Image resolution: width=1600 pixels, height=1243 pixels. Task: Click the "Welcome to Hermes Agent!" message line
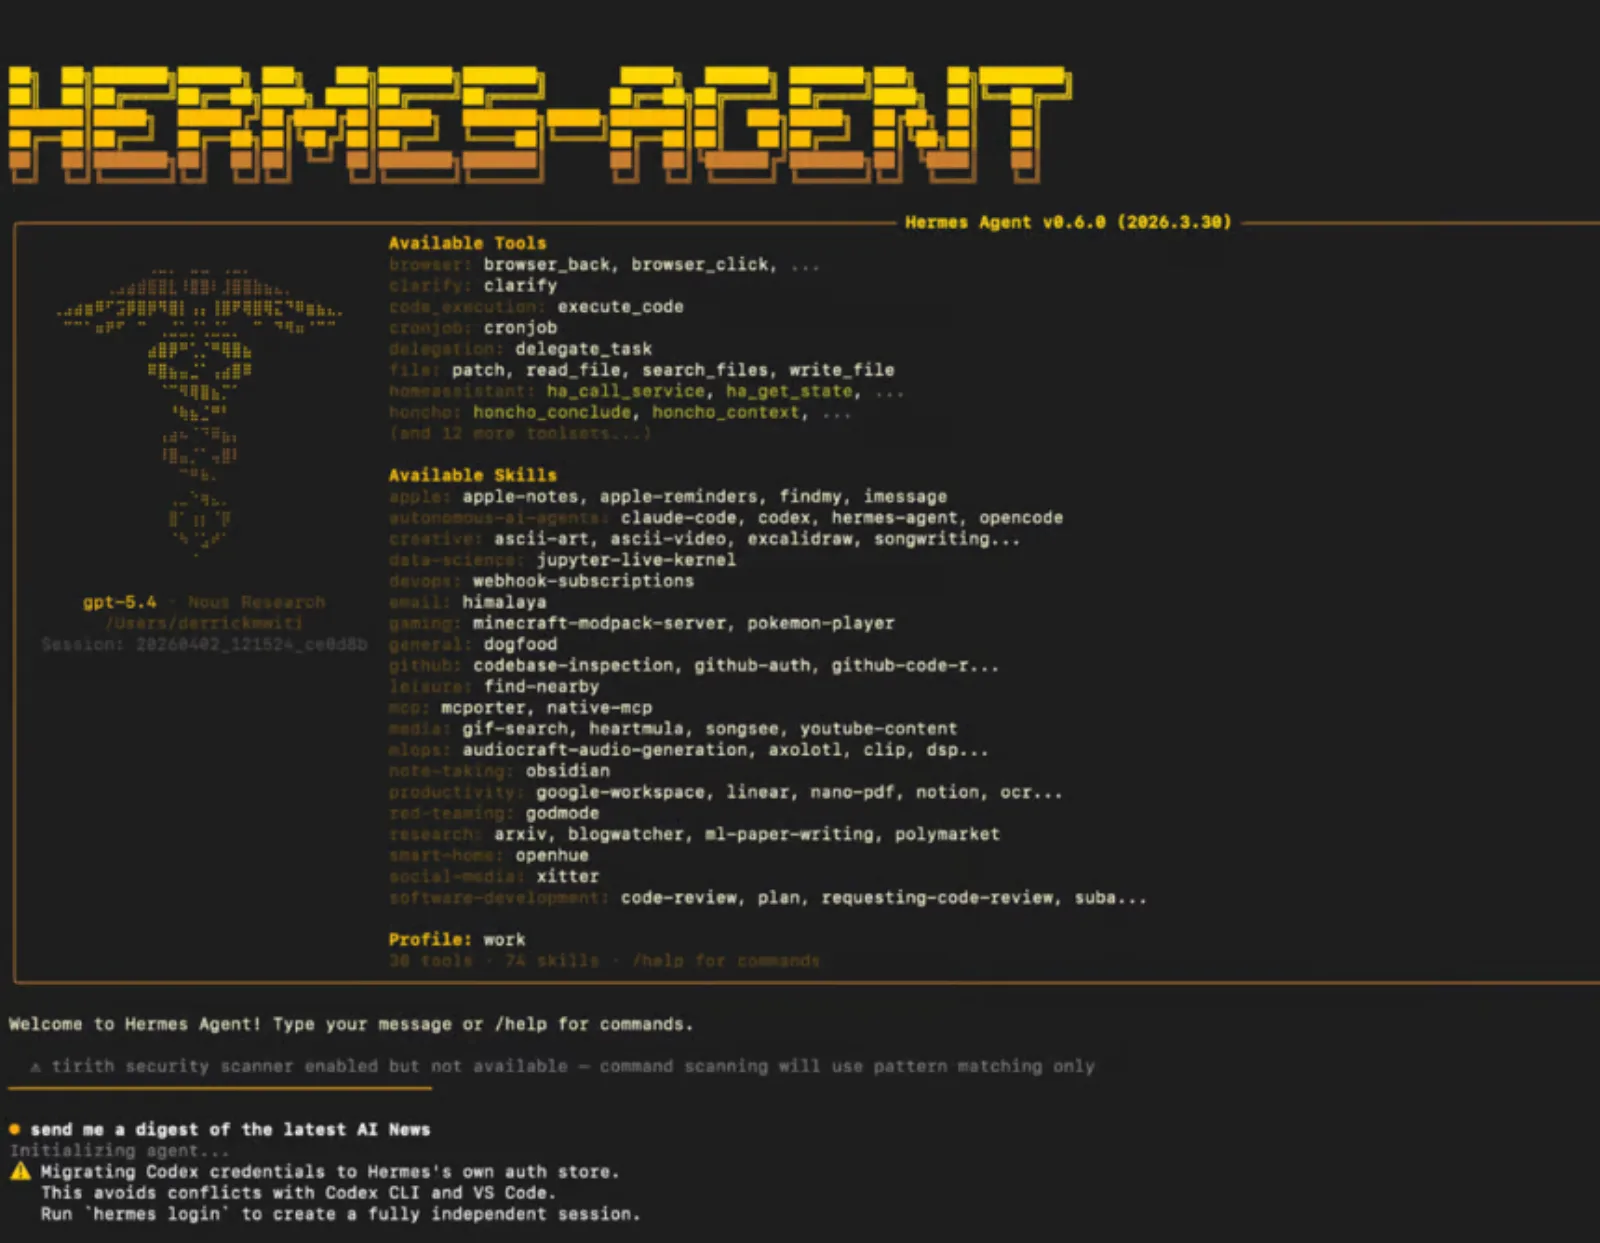[350, 1024]
